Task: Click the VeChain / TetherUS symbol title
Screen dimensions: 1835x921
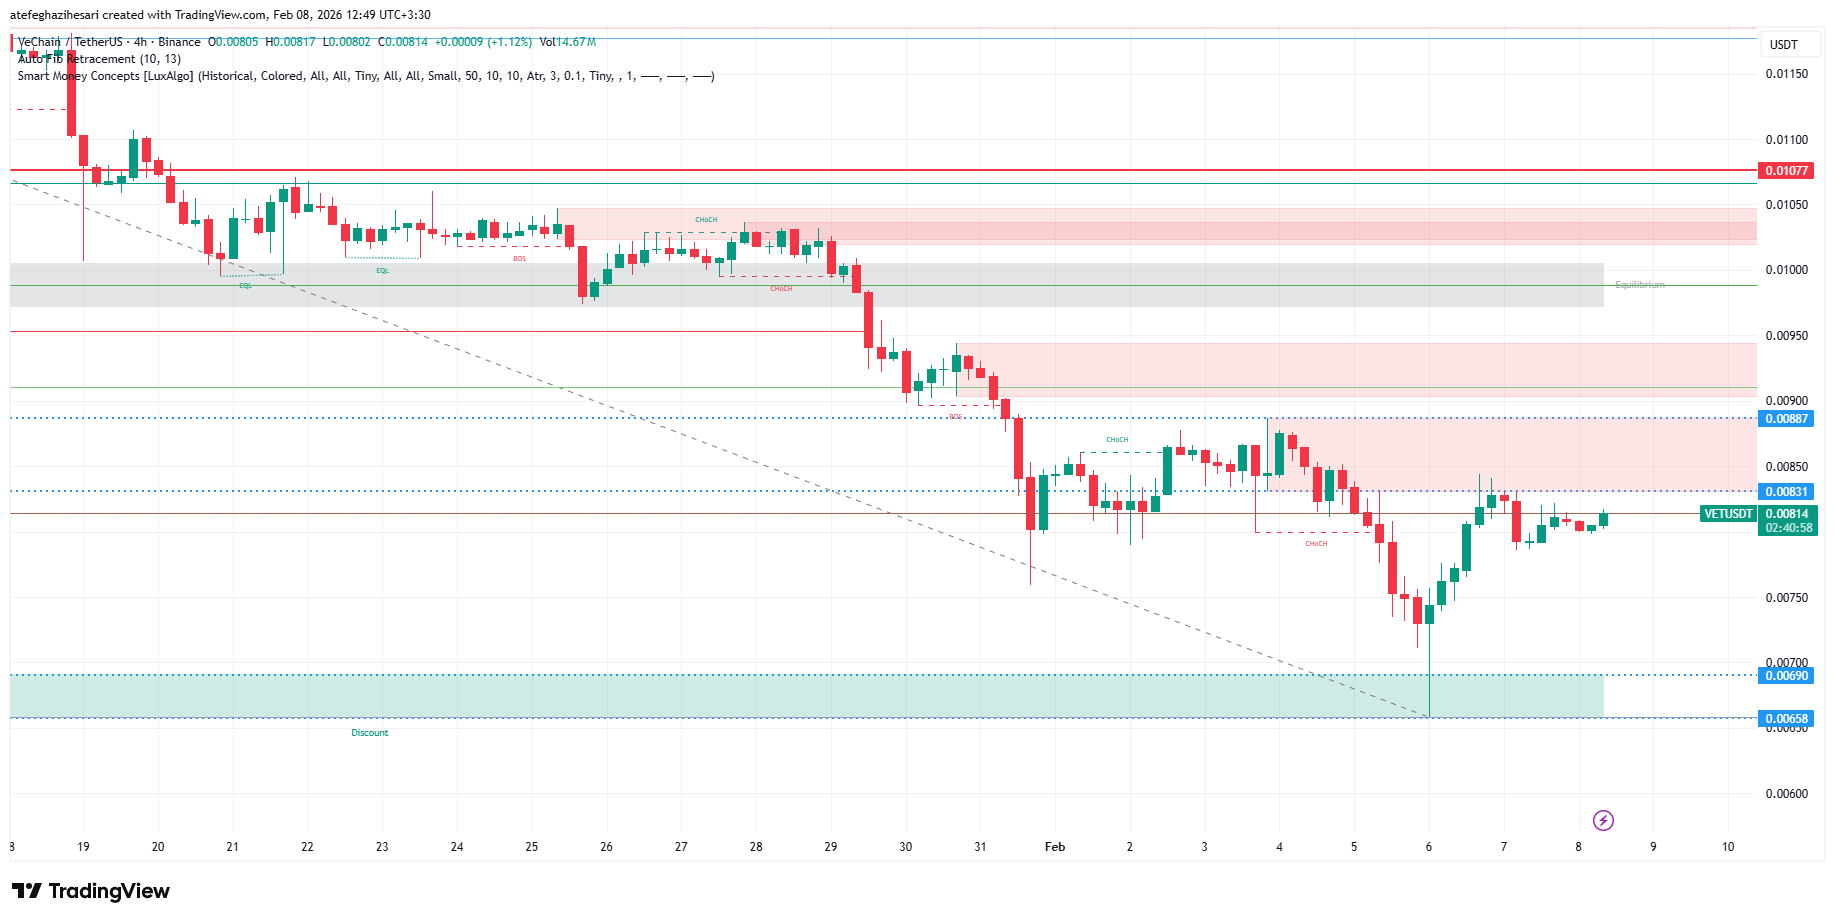Action: pyautogui.click(x=70, y=42)
